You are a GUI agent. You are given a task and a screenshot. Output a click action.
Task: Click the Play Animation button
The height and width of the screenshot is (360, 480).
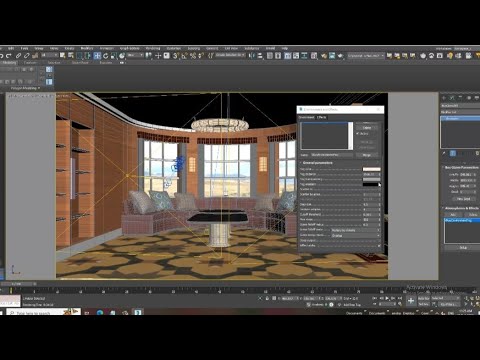387,298
